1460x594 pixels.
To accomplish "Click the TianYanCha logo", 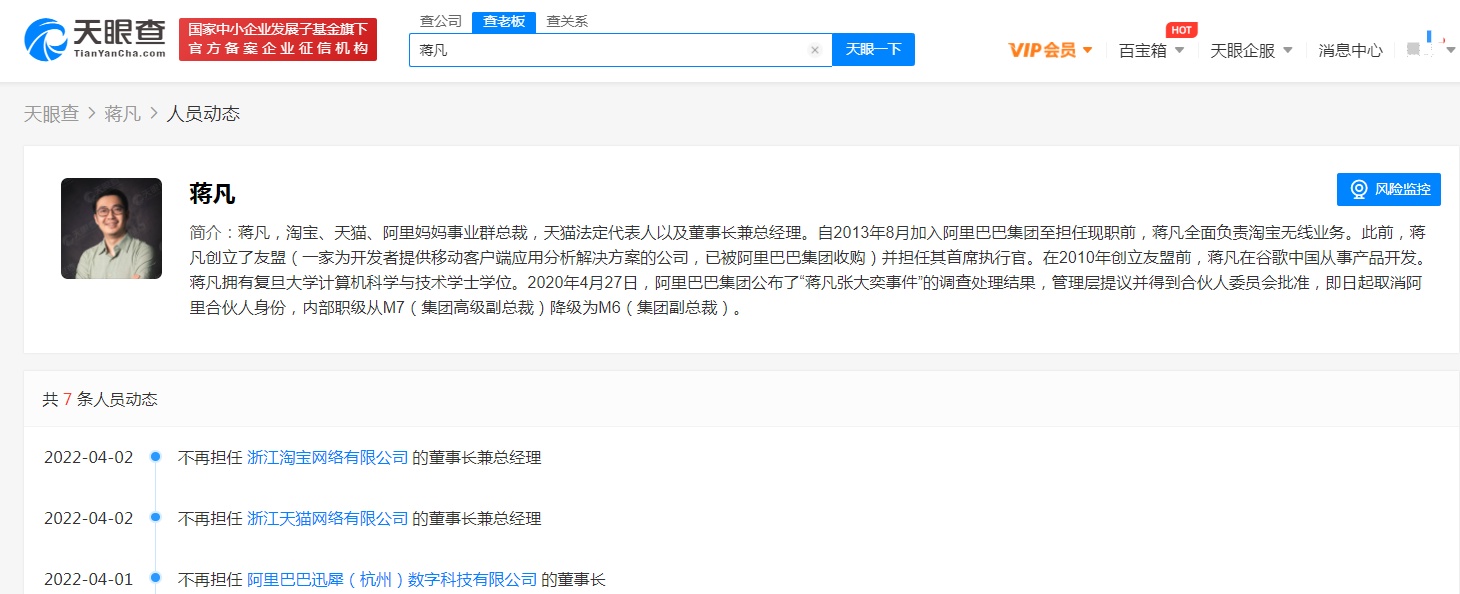I will click(96, 39).
